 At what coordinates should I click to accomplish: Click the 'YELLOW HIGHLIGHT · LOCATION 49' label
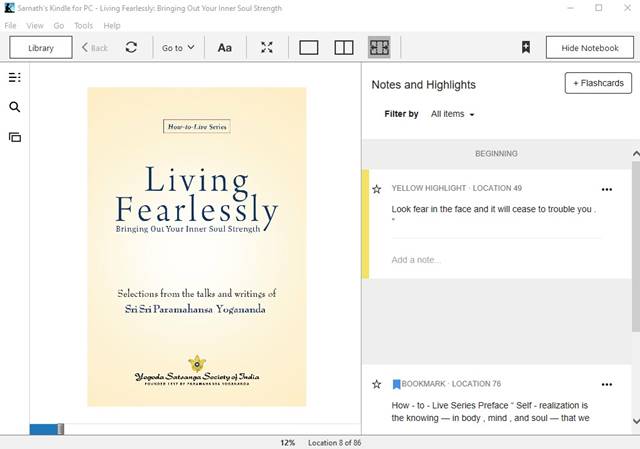tap(457, 188)
